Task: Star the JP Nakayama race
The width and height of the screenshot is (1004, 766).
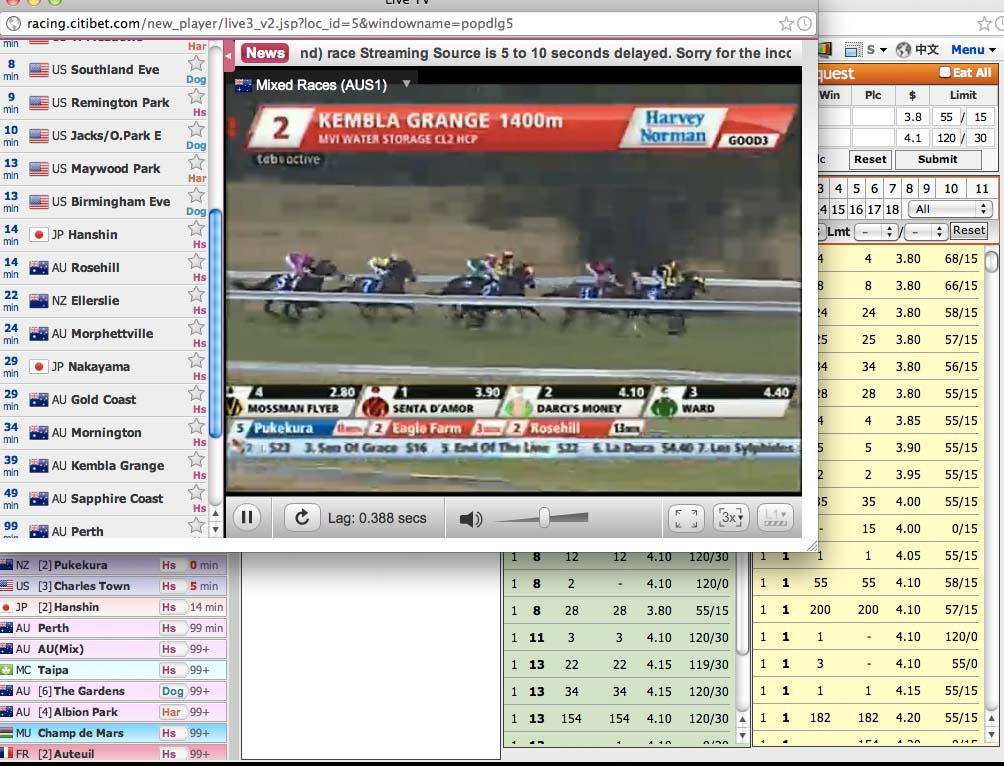Action: [x=196, y=361]
